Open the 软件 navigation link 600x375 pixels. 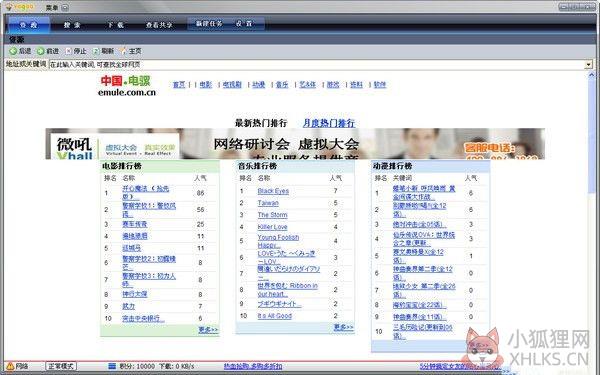[x=380, y=85]
